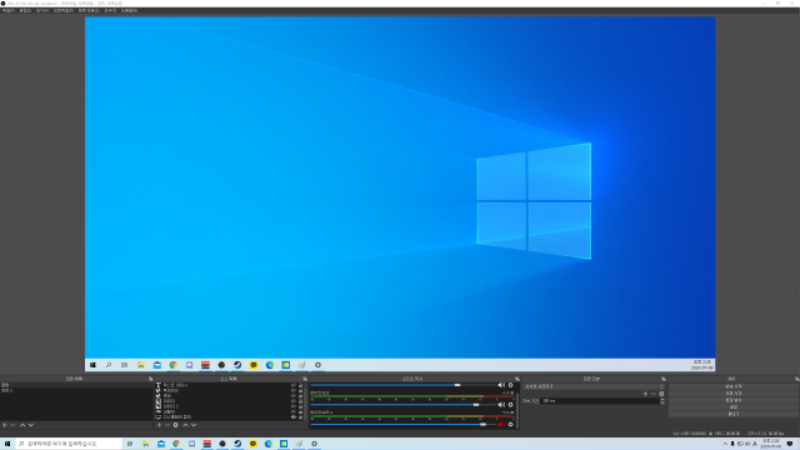Image resolution: width=800 pixels, height=450 pixels.
Task: Toggle visibility eye of the display capture source
Action: 293,417
